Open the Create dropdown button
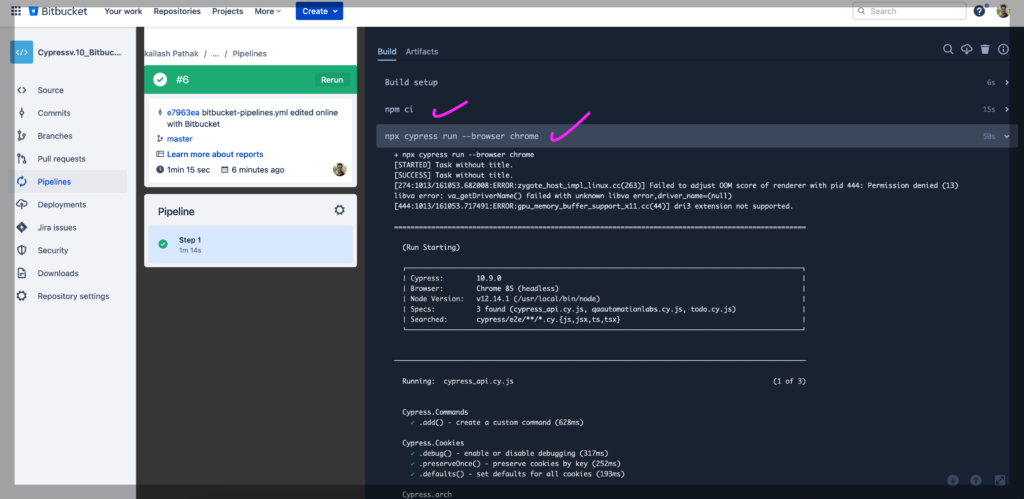The image size is (1024, 499). pos(319,11)
